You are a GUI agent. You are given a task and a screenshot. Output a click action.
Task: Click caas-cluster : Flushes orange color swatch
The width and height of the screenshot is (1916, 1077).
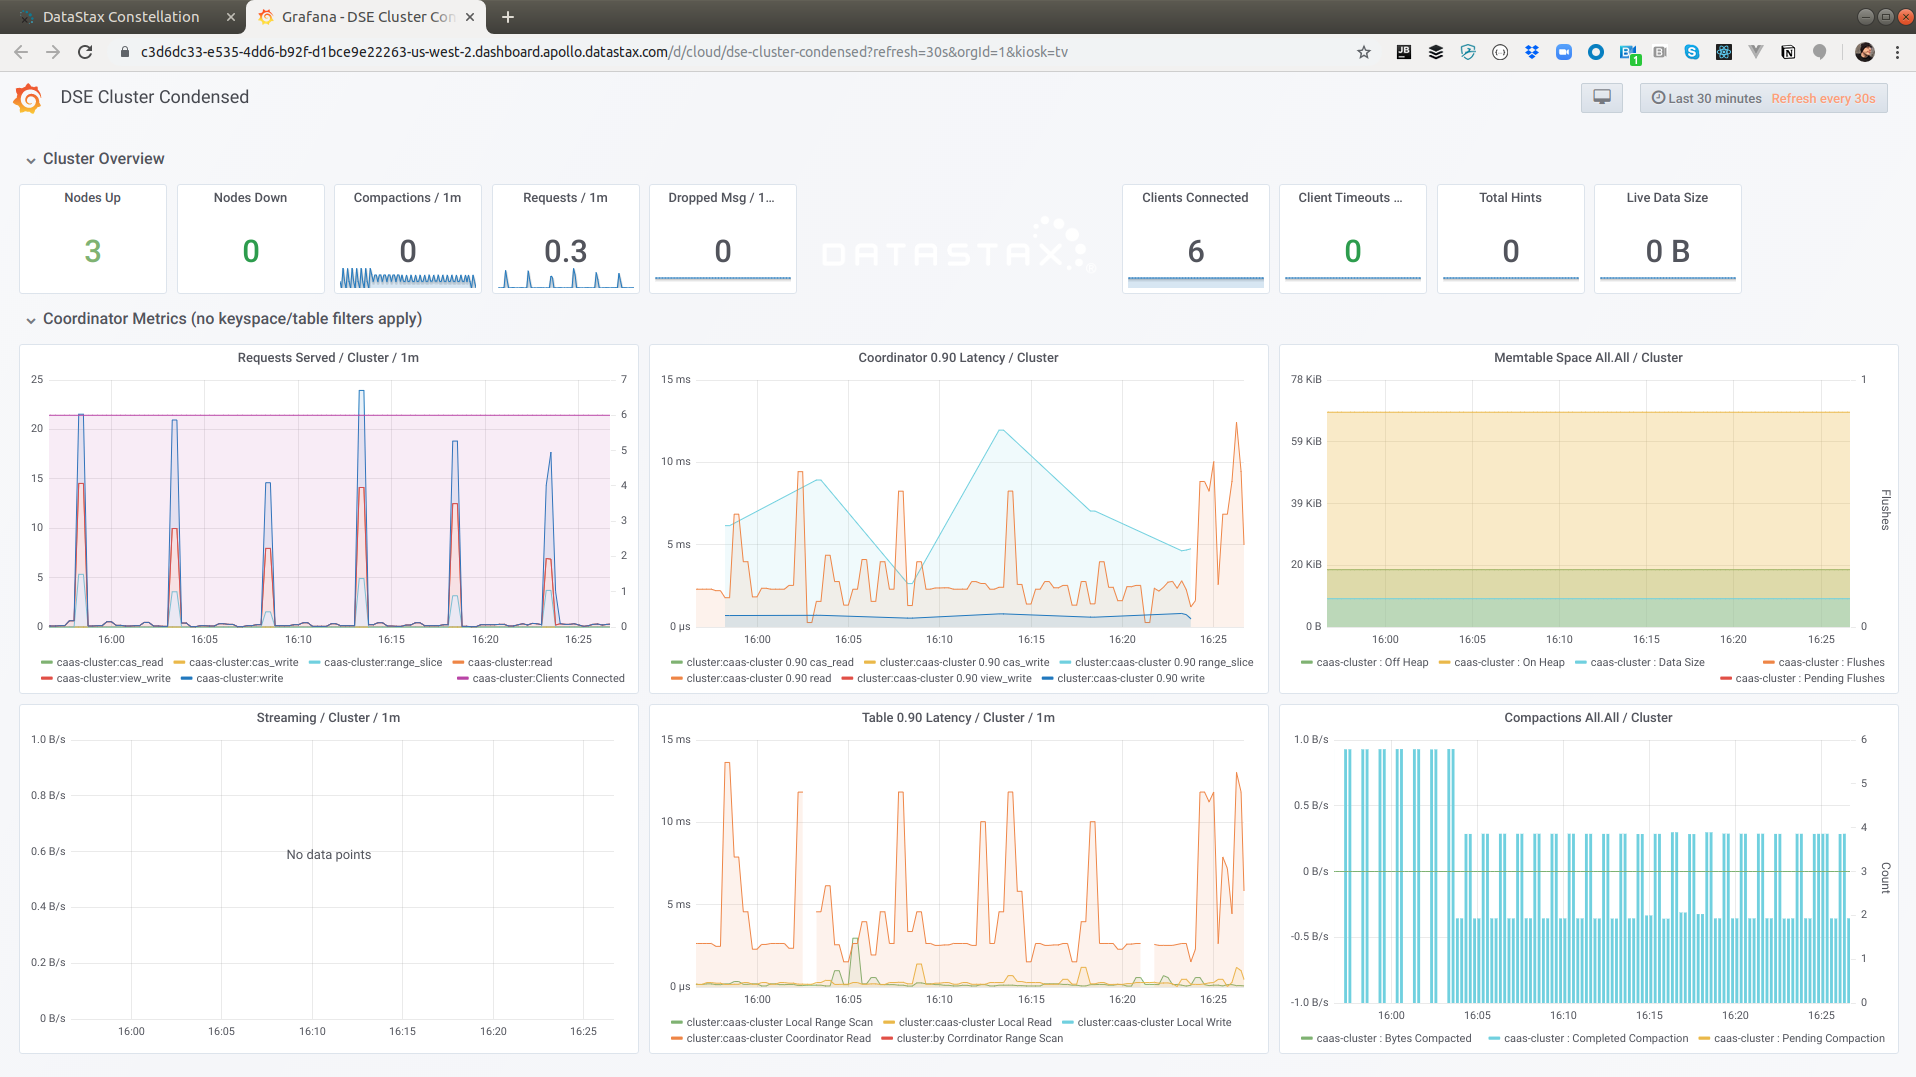(1769, 663)
